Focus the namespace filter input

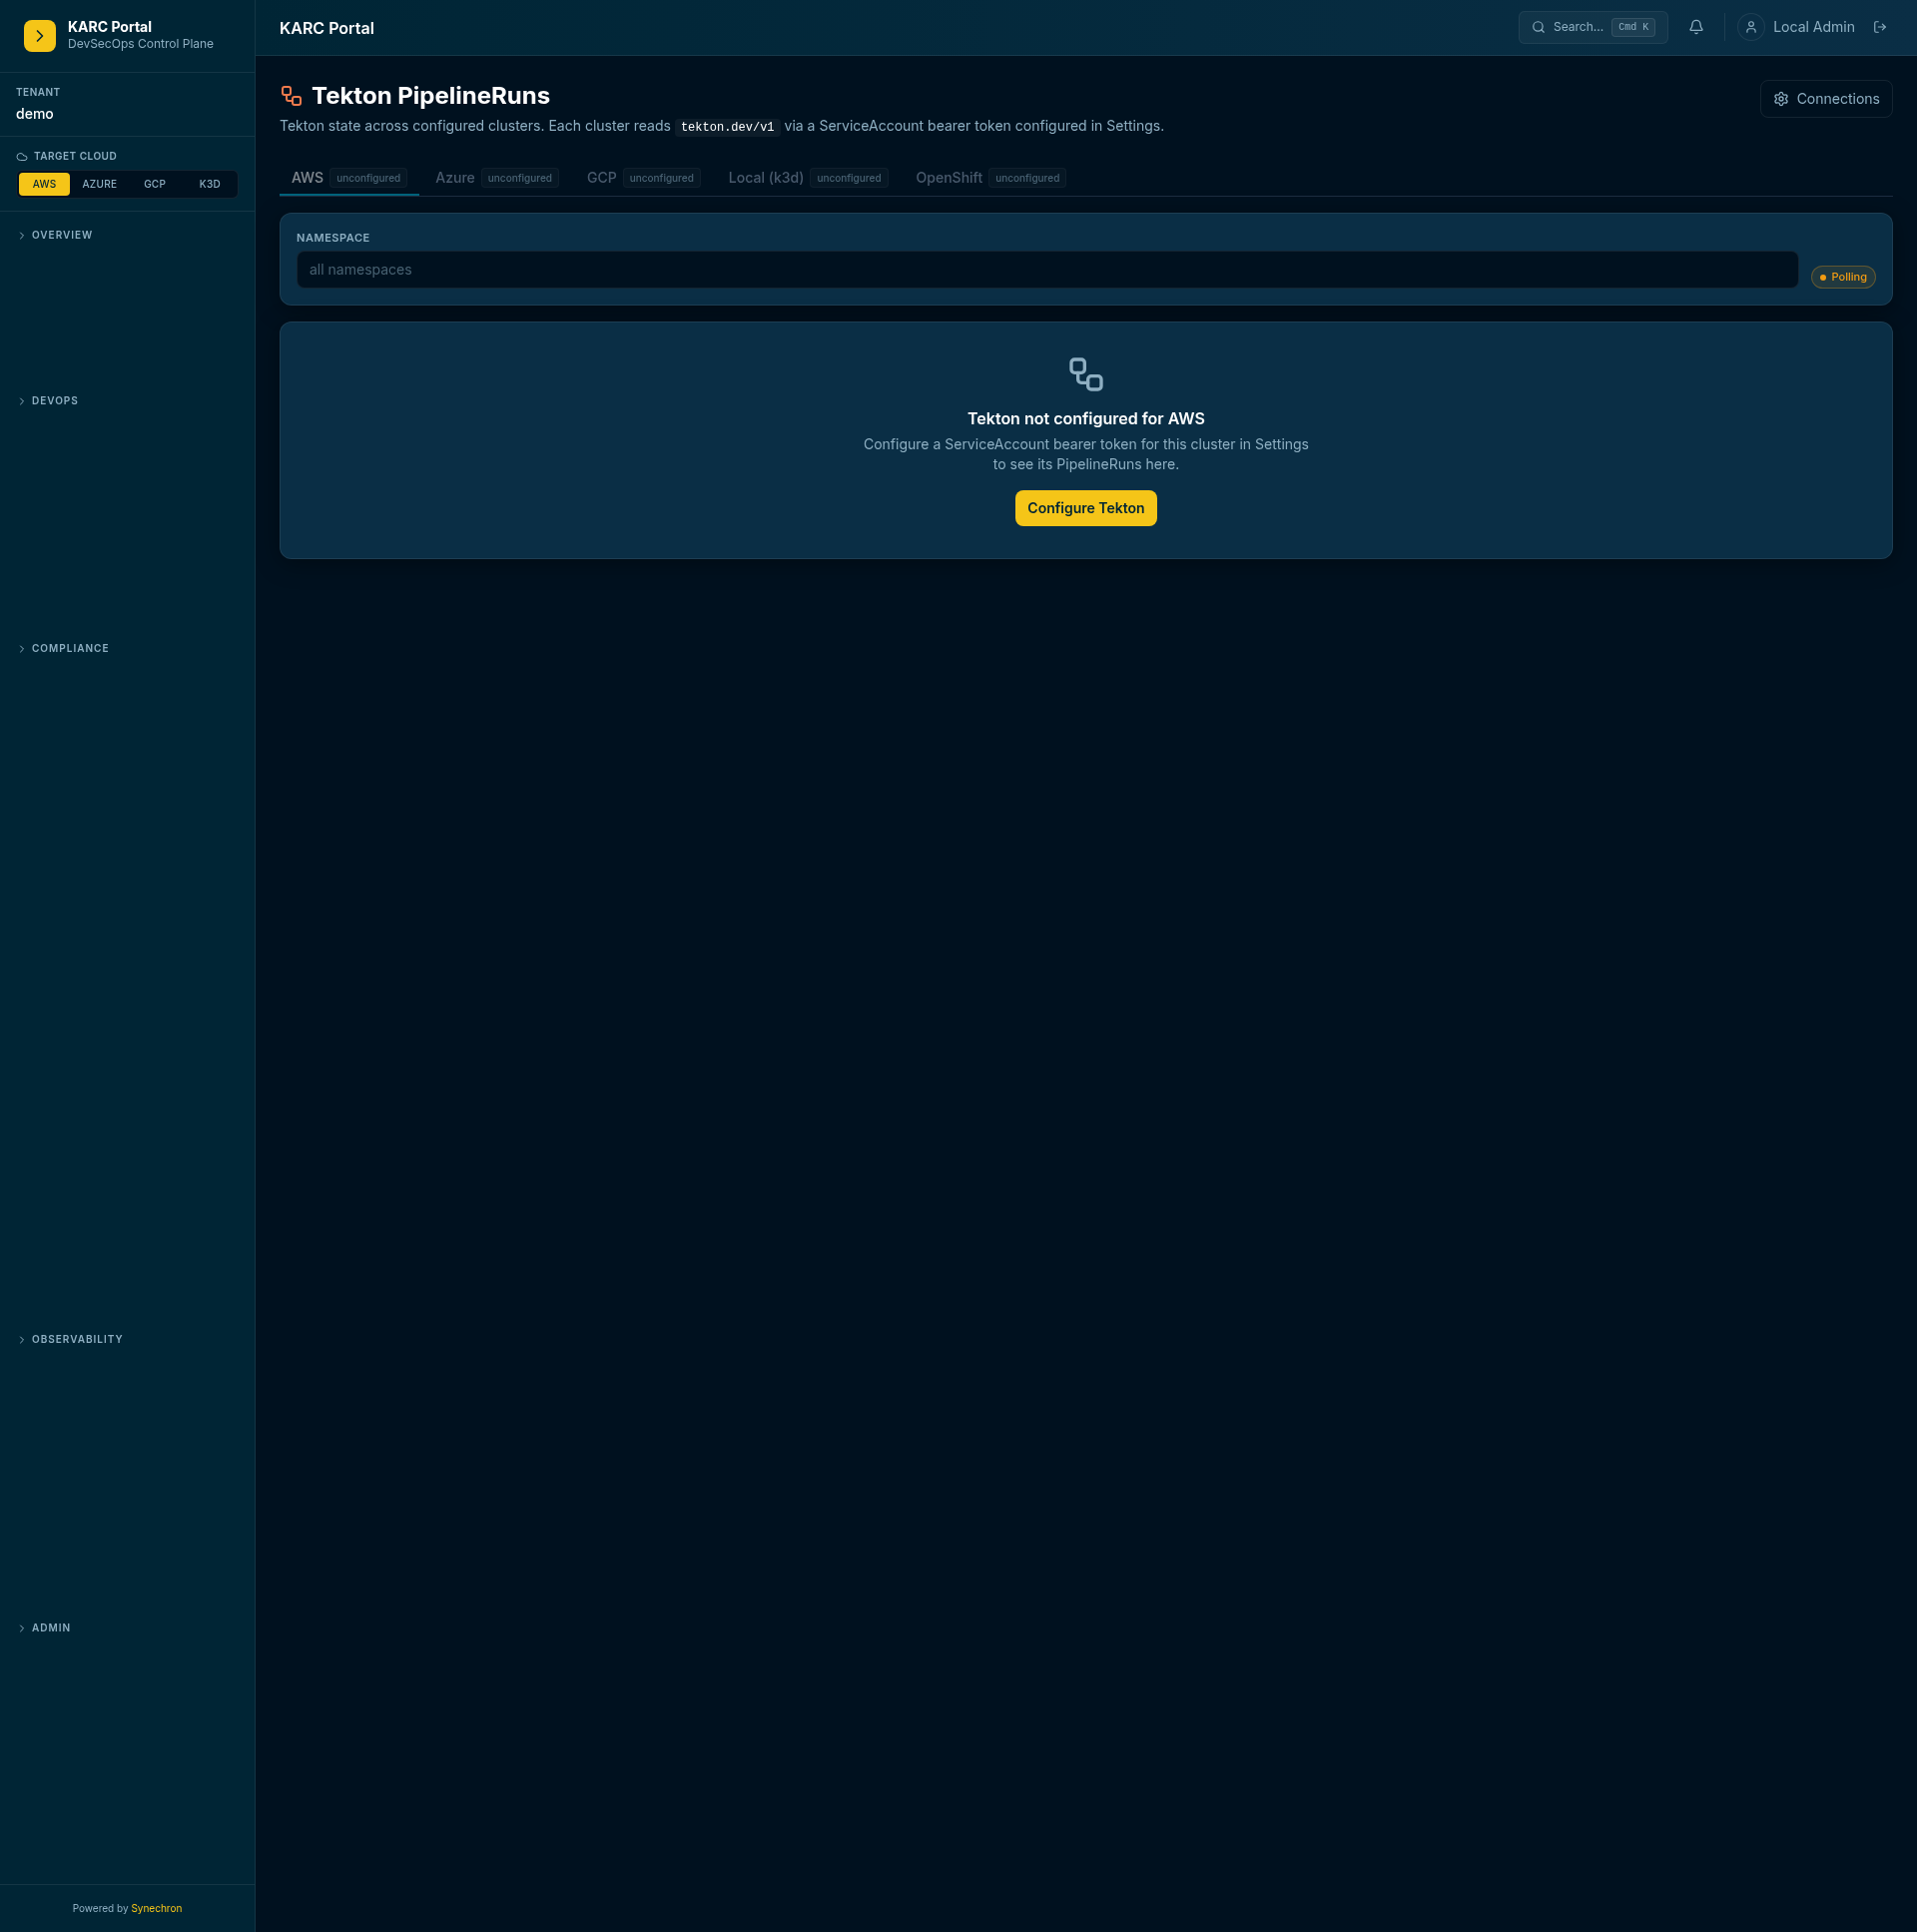(1047, 270)
